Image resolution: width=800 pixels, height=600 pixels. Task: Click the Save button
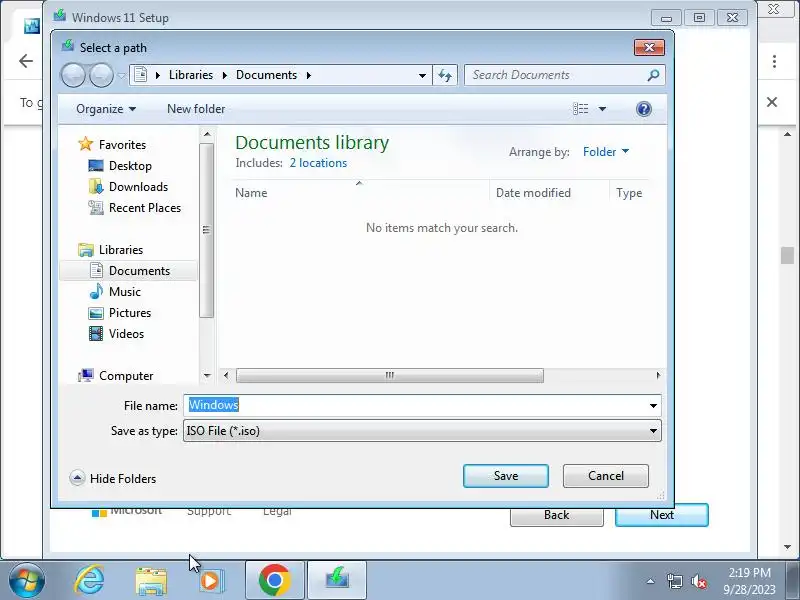point(506,476)
